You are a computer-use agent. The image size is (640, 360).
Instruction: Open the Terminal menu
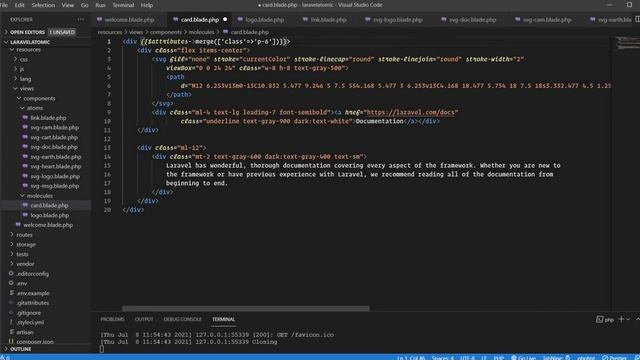[123, 5]
